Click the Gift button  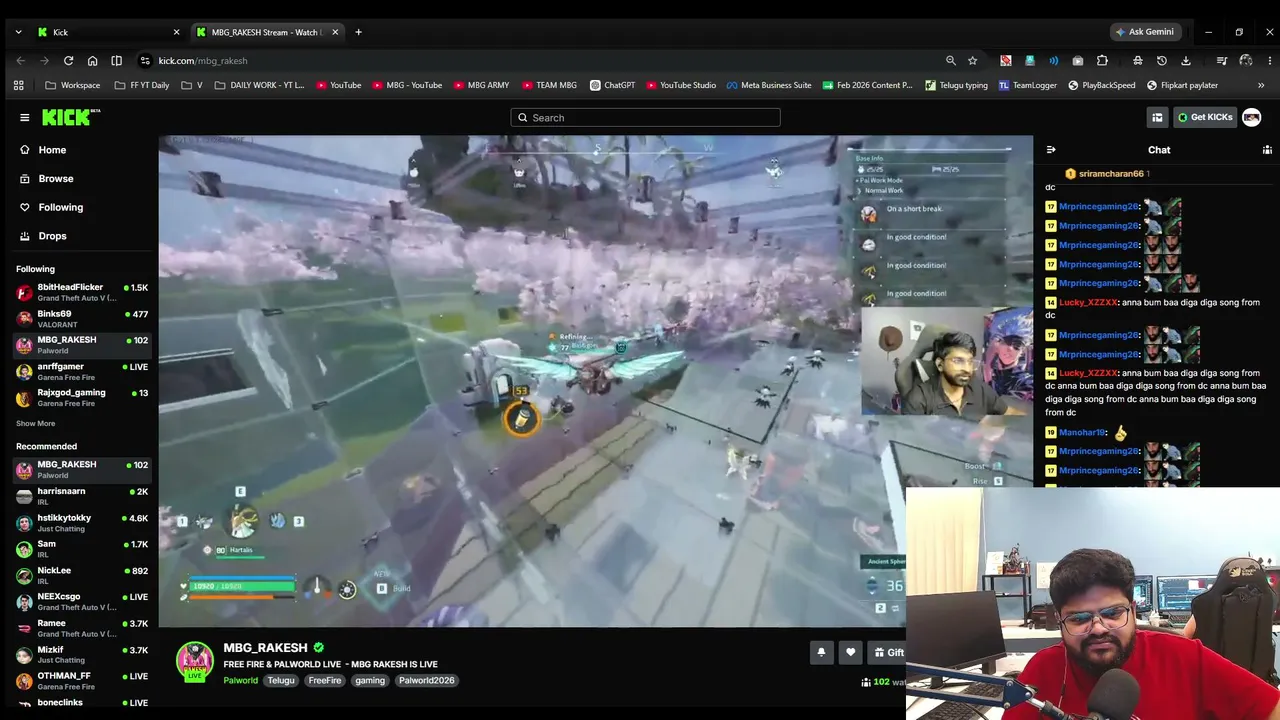point(888,653)
